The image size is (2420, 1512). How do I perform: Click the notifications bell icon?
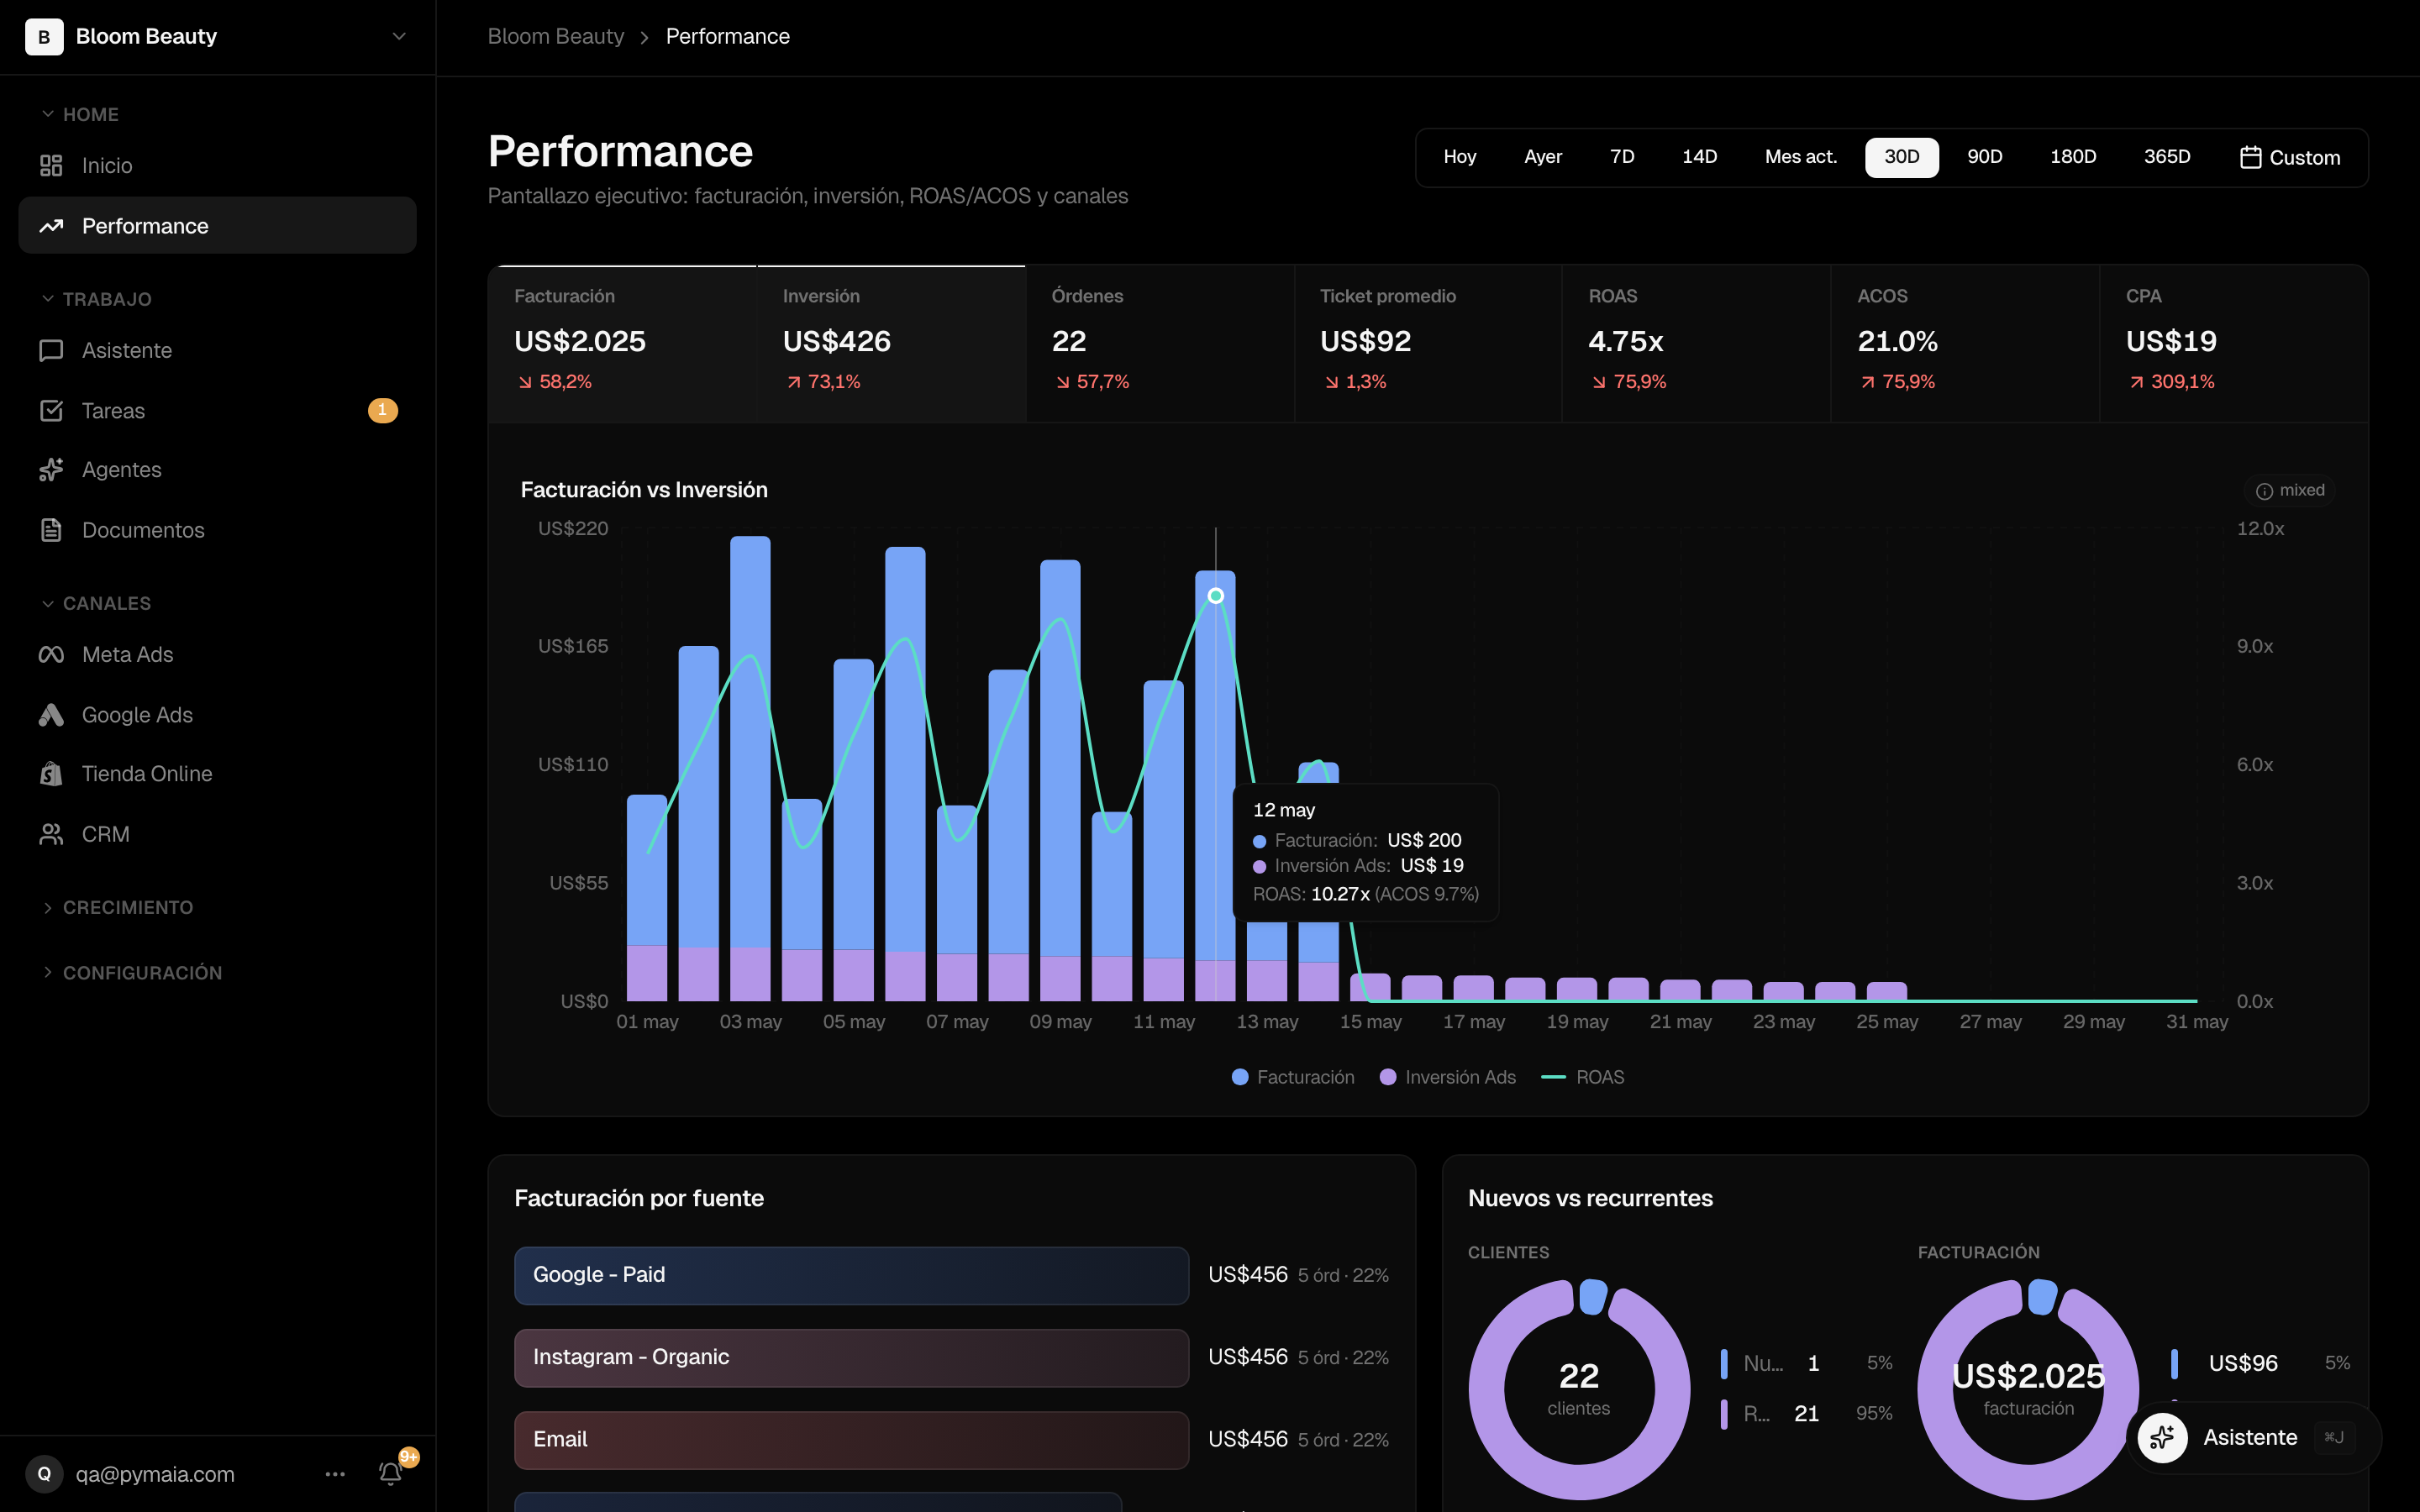click(x=391, y=1473)
